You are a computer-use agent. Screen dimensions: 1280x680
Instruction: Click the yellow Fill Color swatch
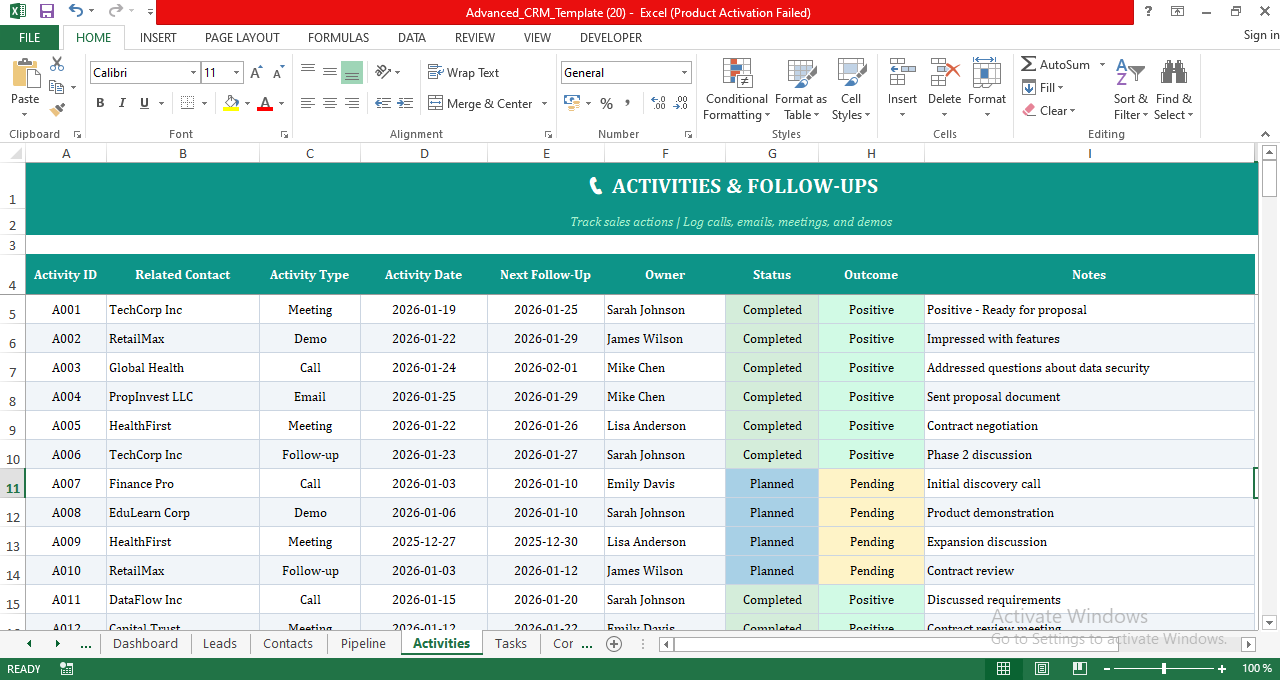[x=231, y=103]
